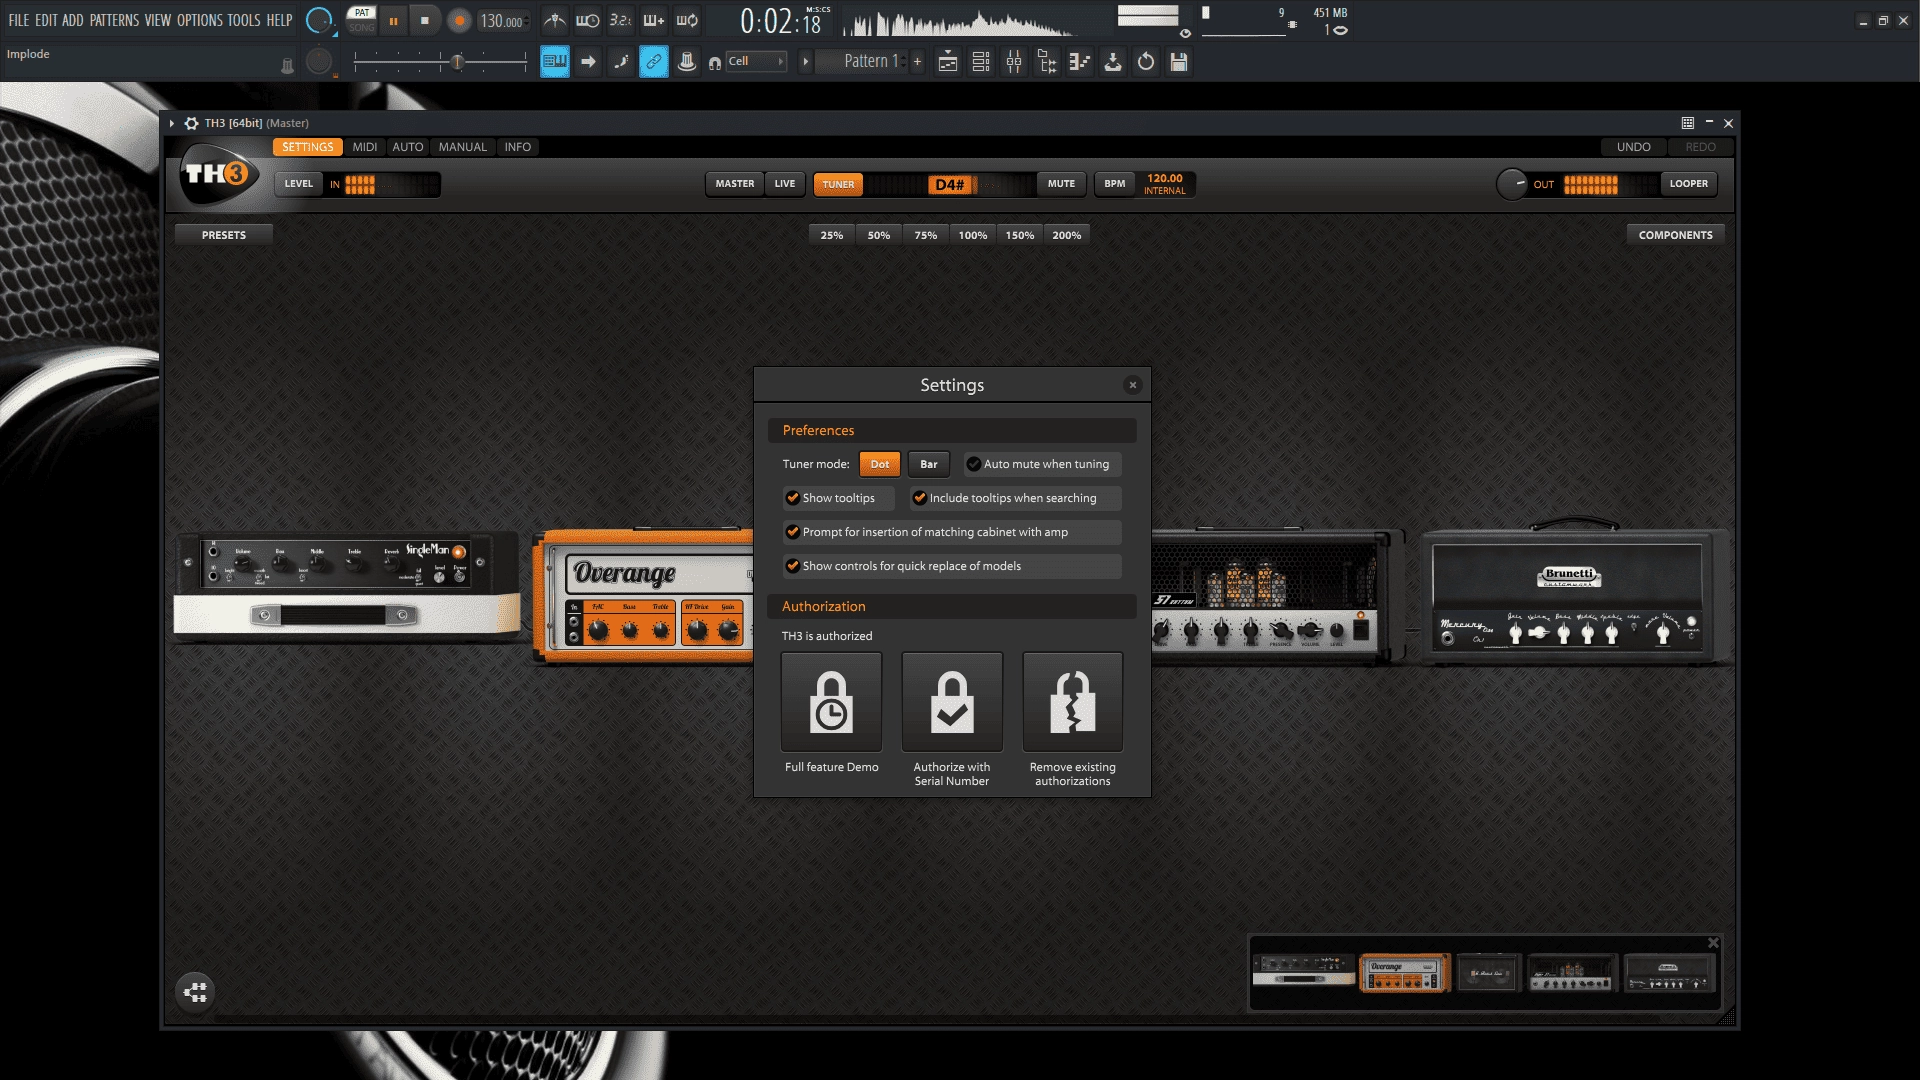
Task: Click the UNDO button
Action: pos(1634,147)
